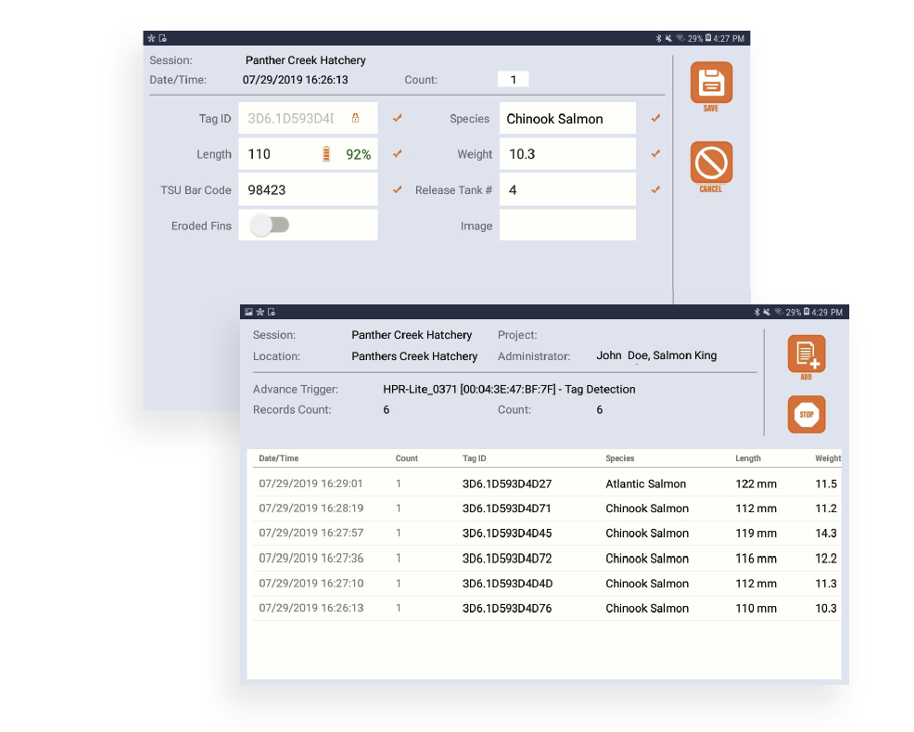The width and height of the screenshot is (914, 732).
Task: Select row with tag 3D6.1D593D4D71
Action: point(547,508)
